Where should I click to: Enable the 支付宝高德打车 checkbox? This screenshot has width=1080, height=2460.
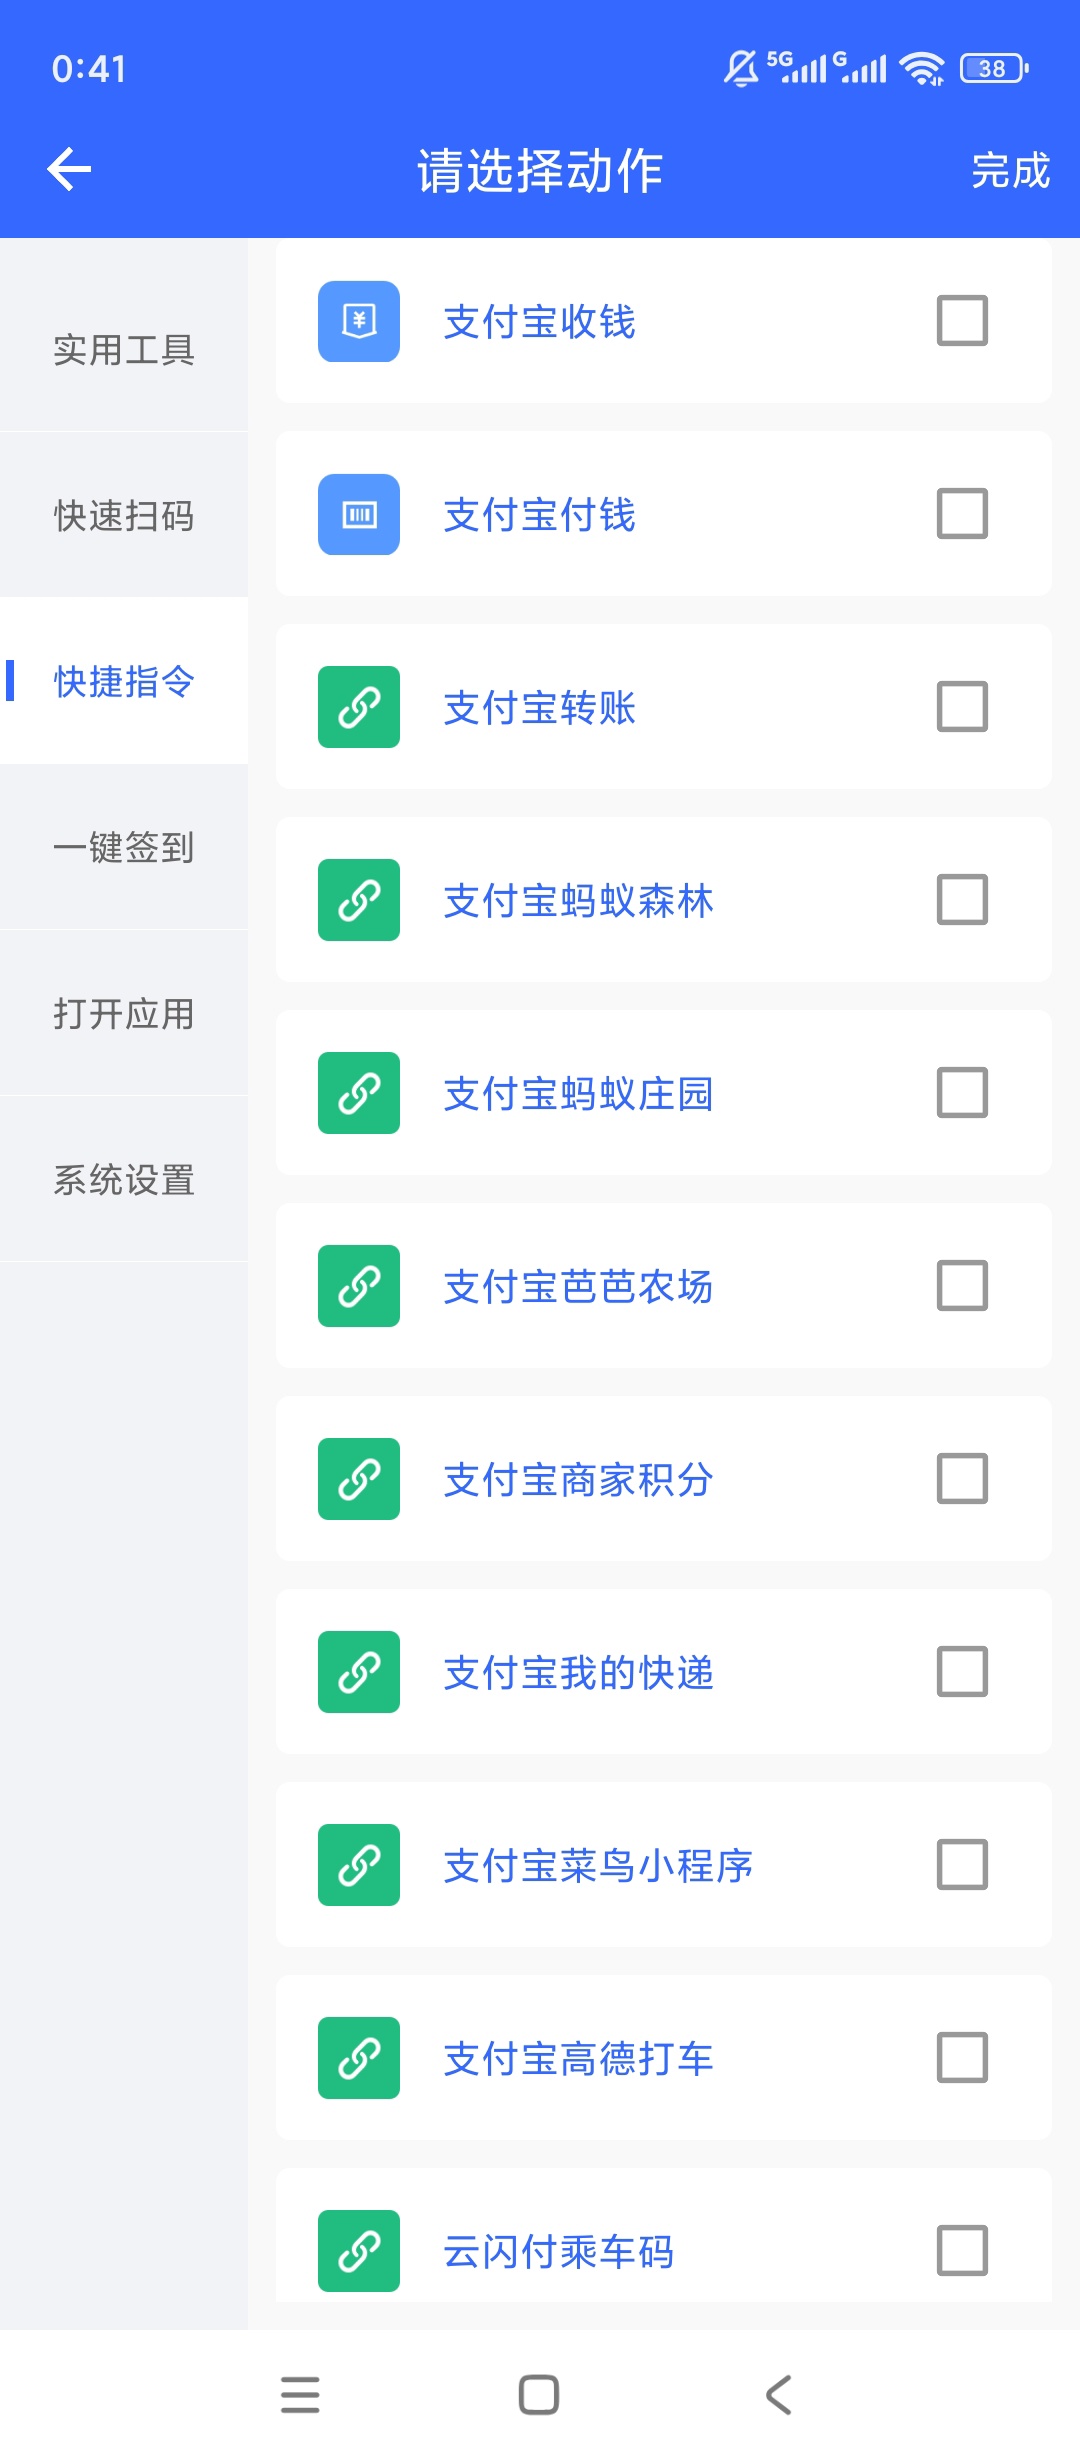tap(962, 2057)
